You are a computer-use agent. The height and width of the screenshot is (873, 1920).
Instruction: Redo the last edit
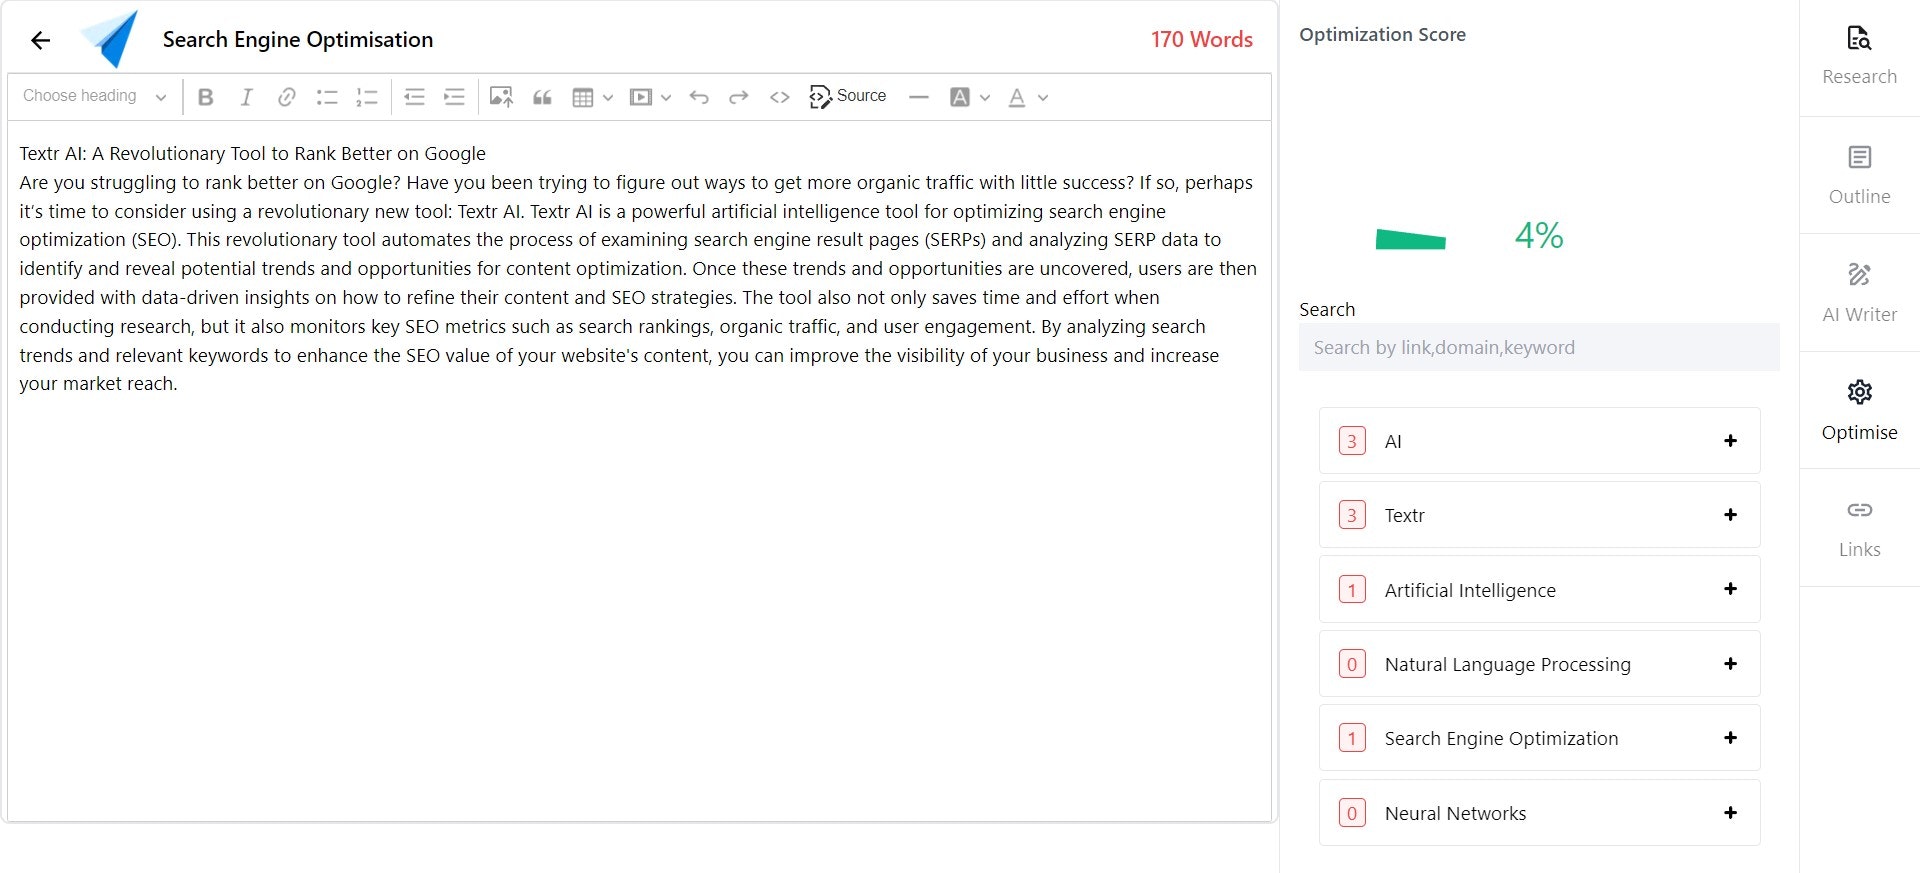739,97
